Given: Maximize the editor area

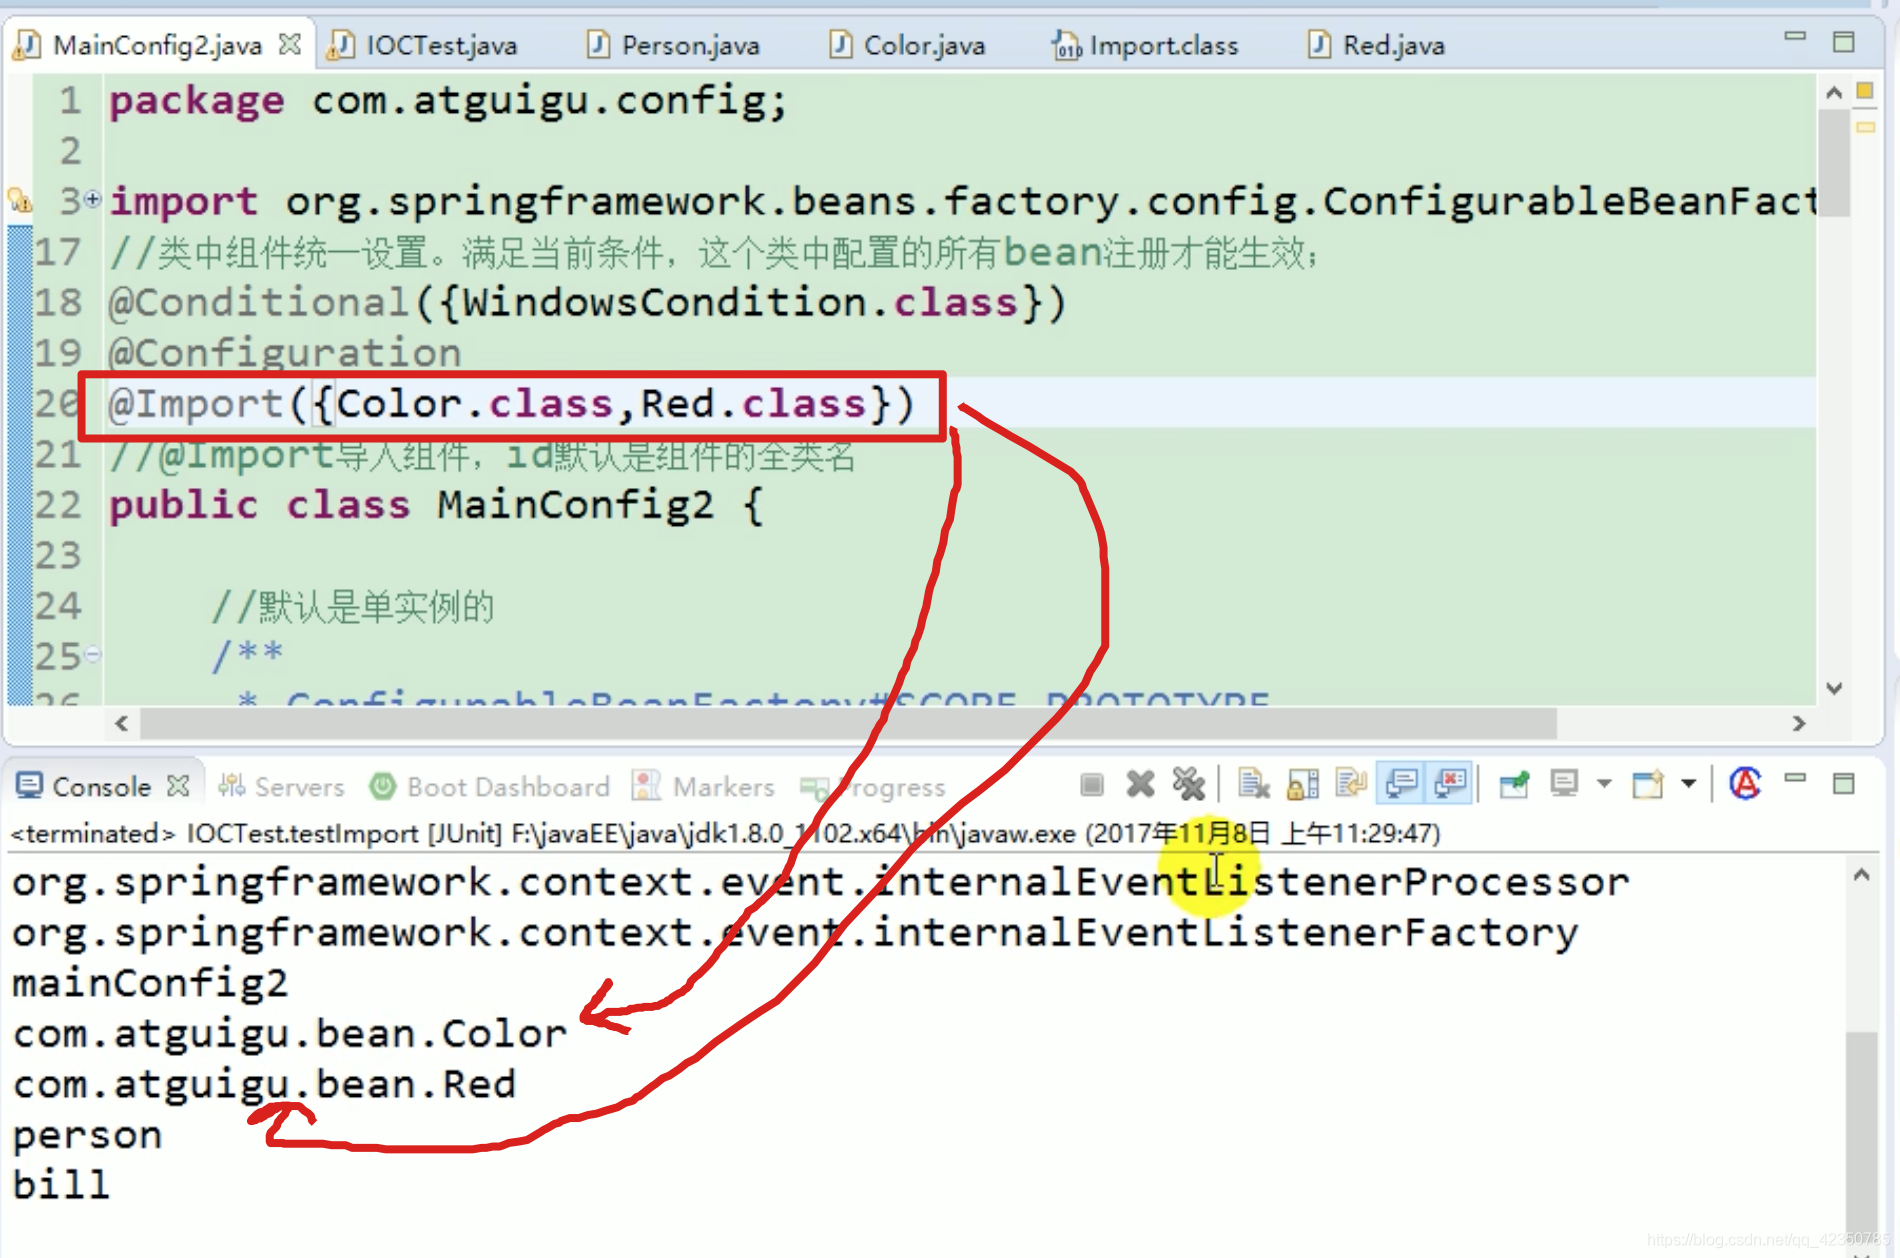Looking at the screenshot, I should point(1844,42).
